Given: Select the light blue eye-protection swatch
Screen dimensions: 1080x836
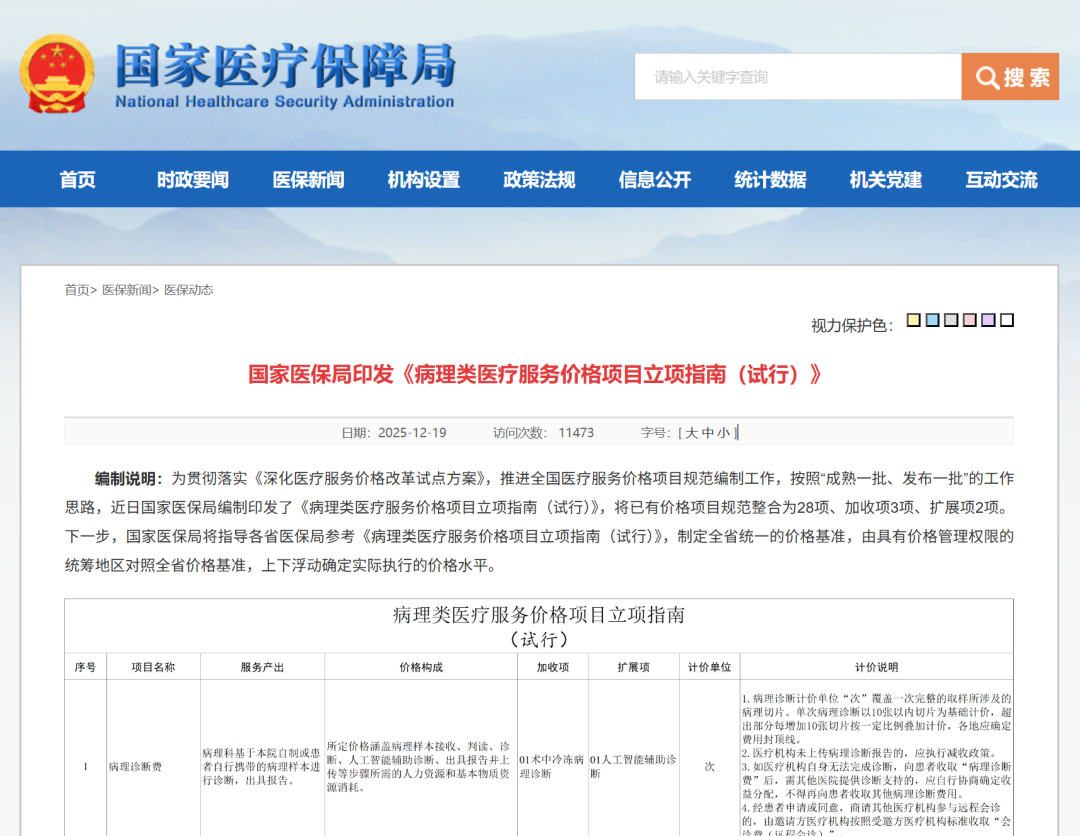Looking at the screenshot, I should (932, 320).
